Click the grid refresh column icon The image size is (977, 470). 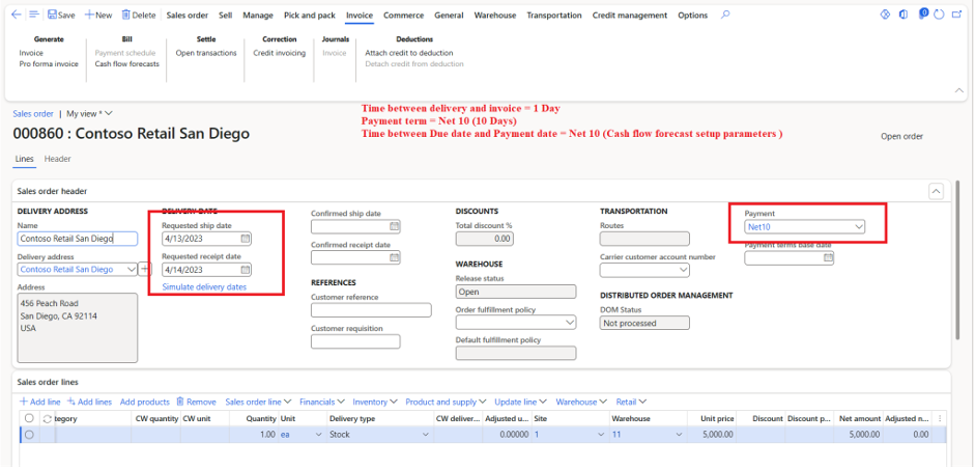pyautogui.click(x=47, y=419)
